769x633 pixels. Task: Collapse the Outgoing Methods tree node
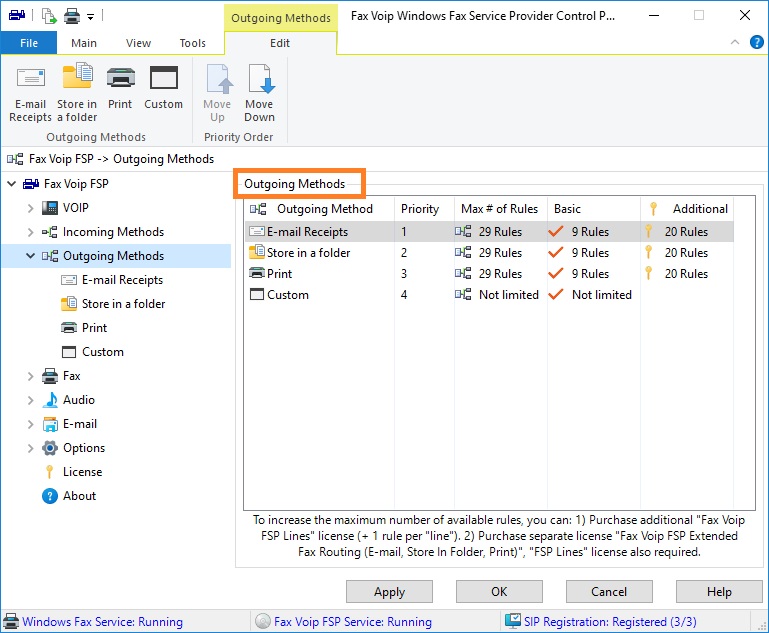tap(30, 256)
